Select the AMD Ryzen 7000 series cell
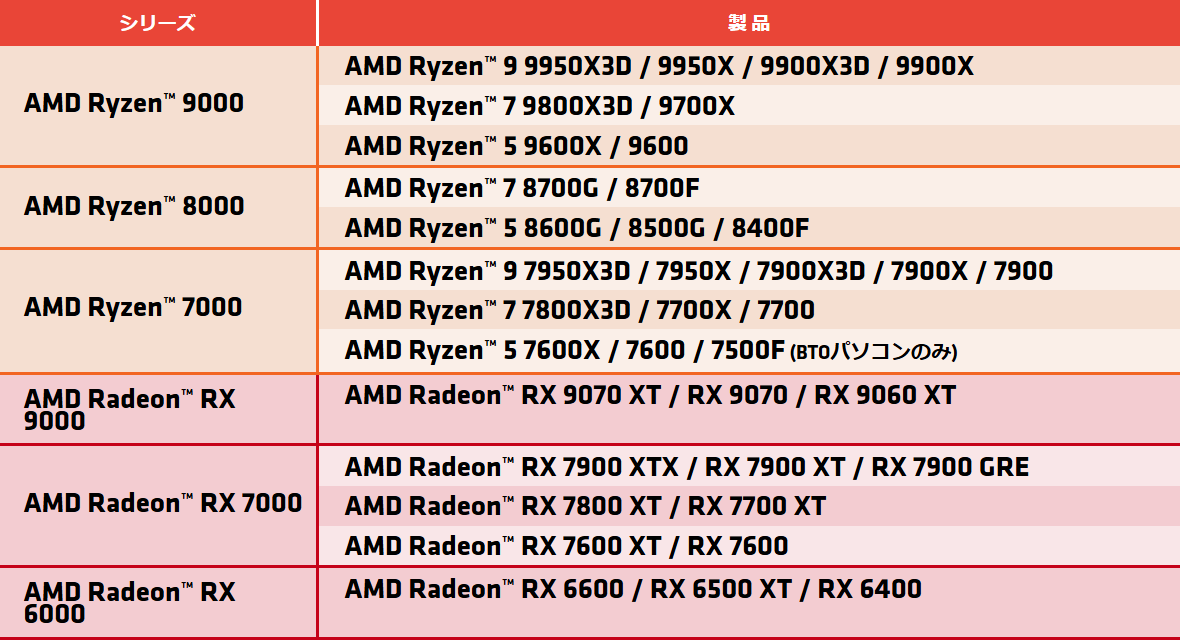 point(158,310)
